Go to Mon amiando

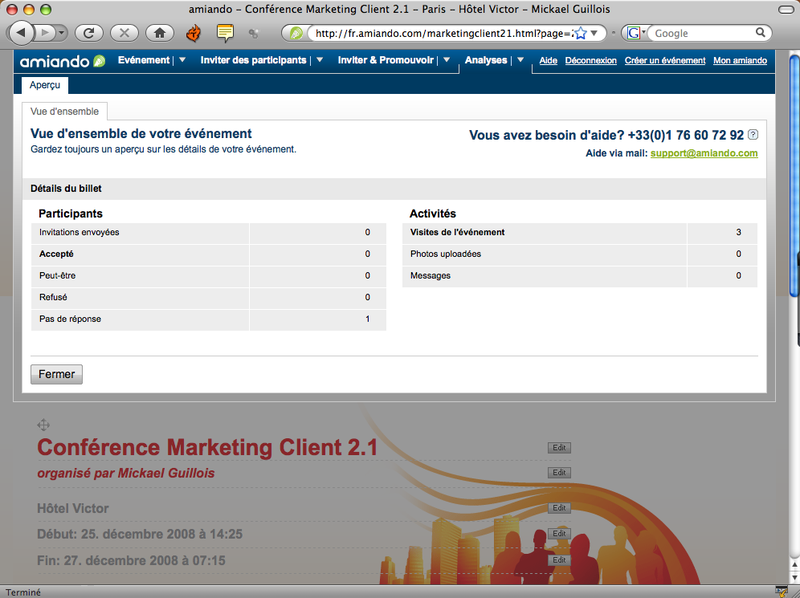740,61
